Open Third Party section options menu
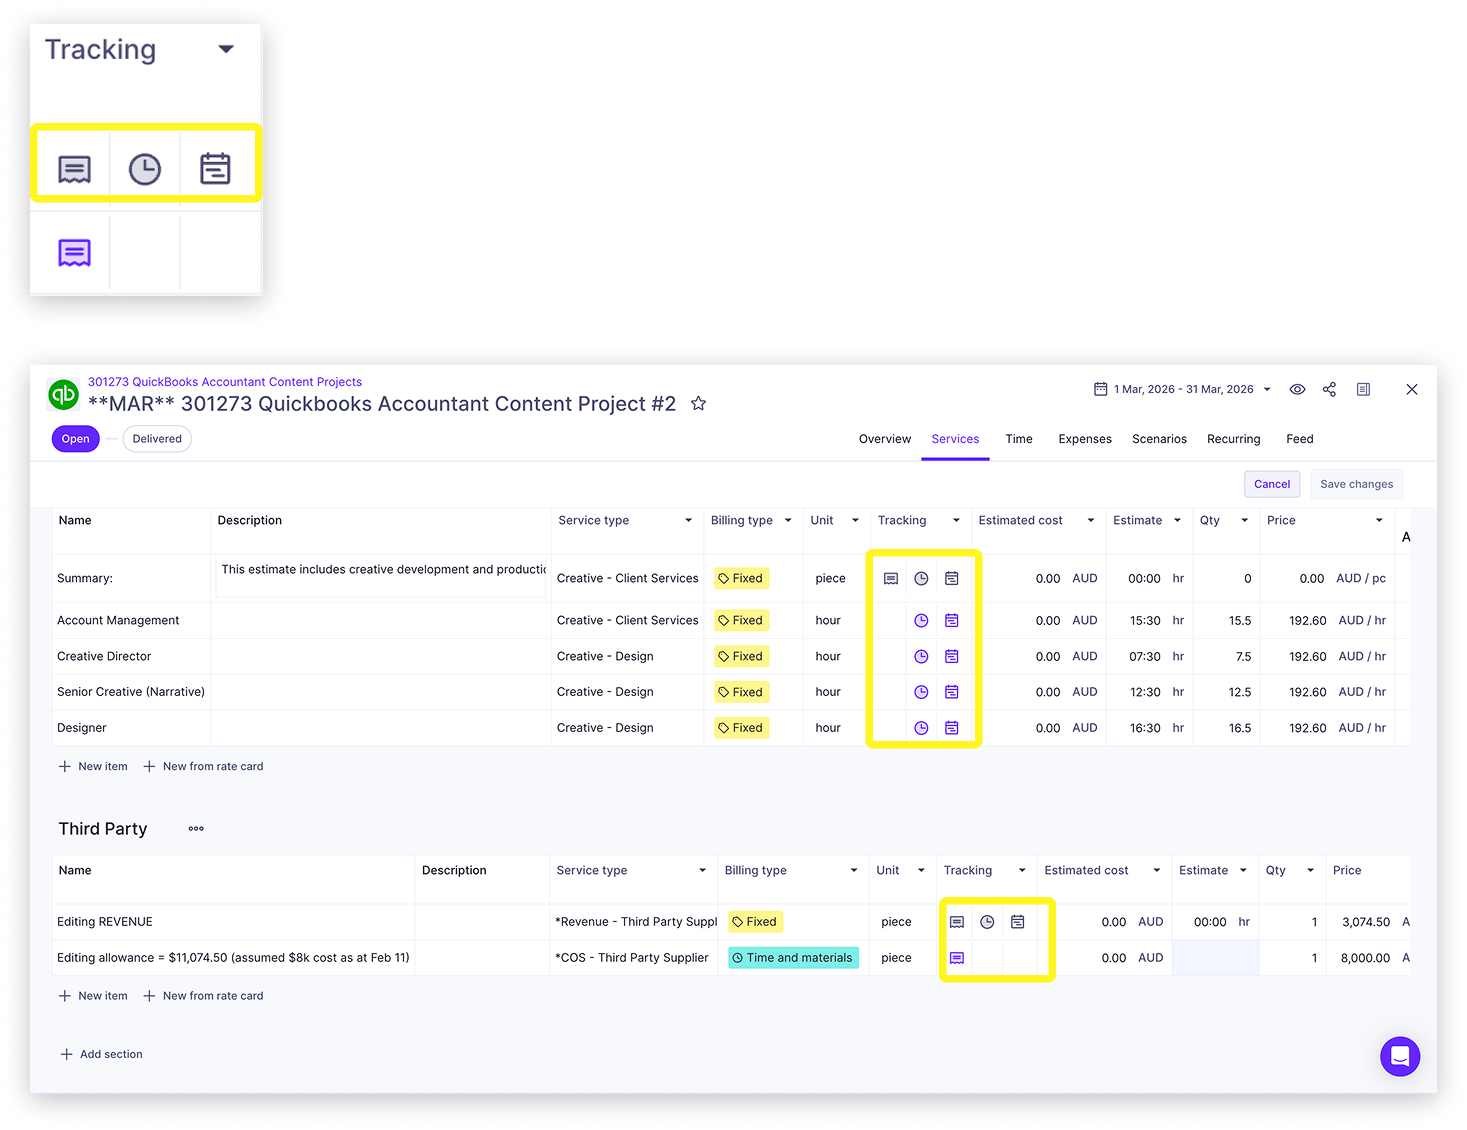Viewport: 1467px width, 1130px height. [196, 829]
